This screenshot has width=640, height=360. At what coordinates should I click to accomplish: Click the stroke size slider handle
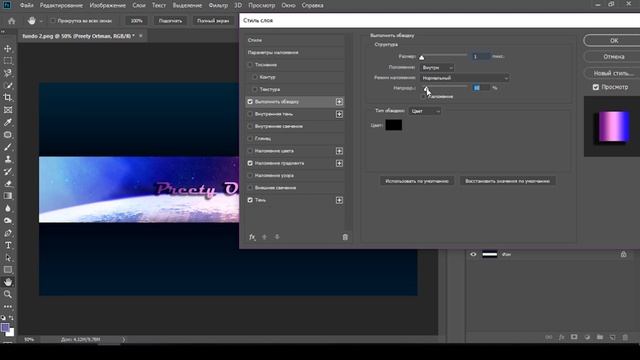[x=422, y=57]
